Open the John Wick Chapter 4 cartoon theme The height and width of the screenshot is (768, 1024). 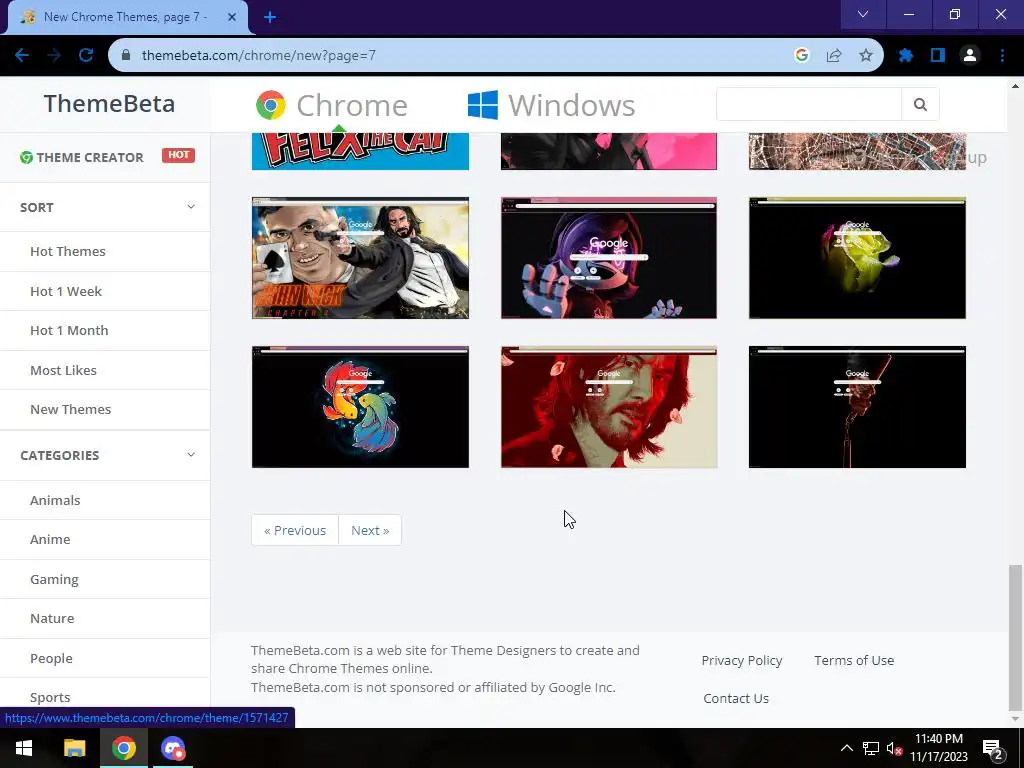pyautogui.click(x=360, y=258)
